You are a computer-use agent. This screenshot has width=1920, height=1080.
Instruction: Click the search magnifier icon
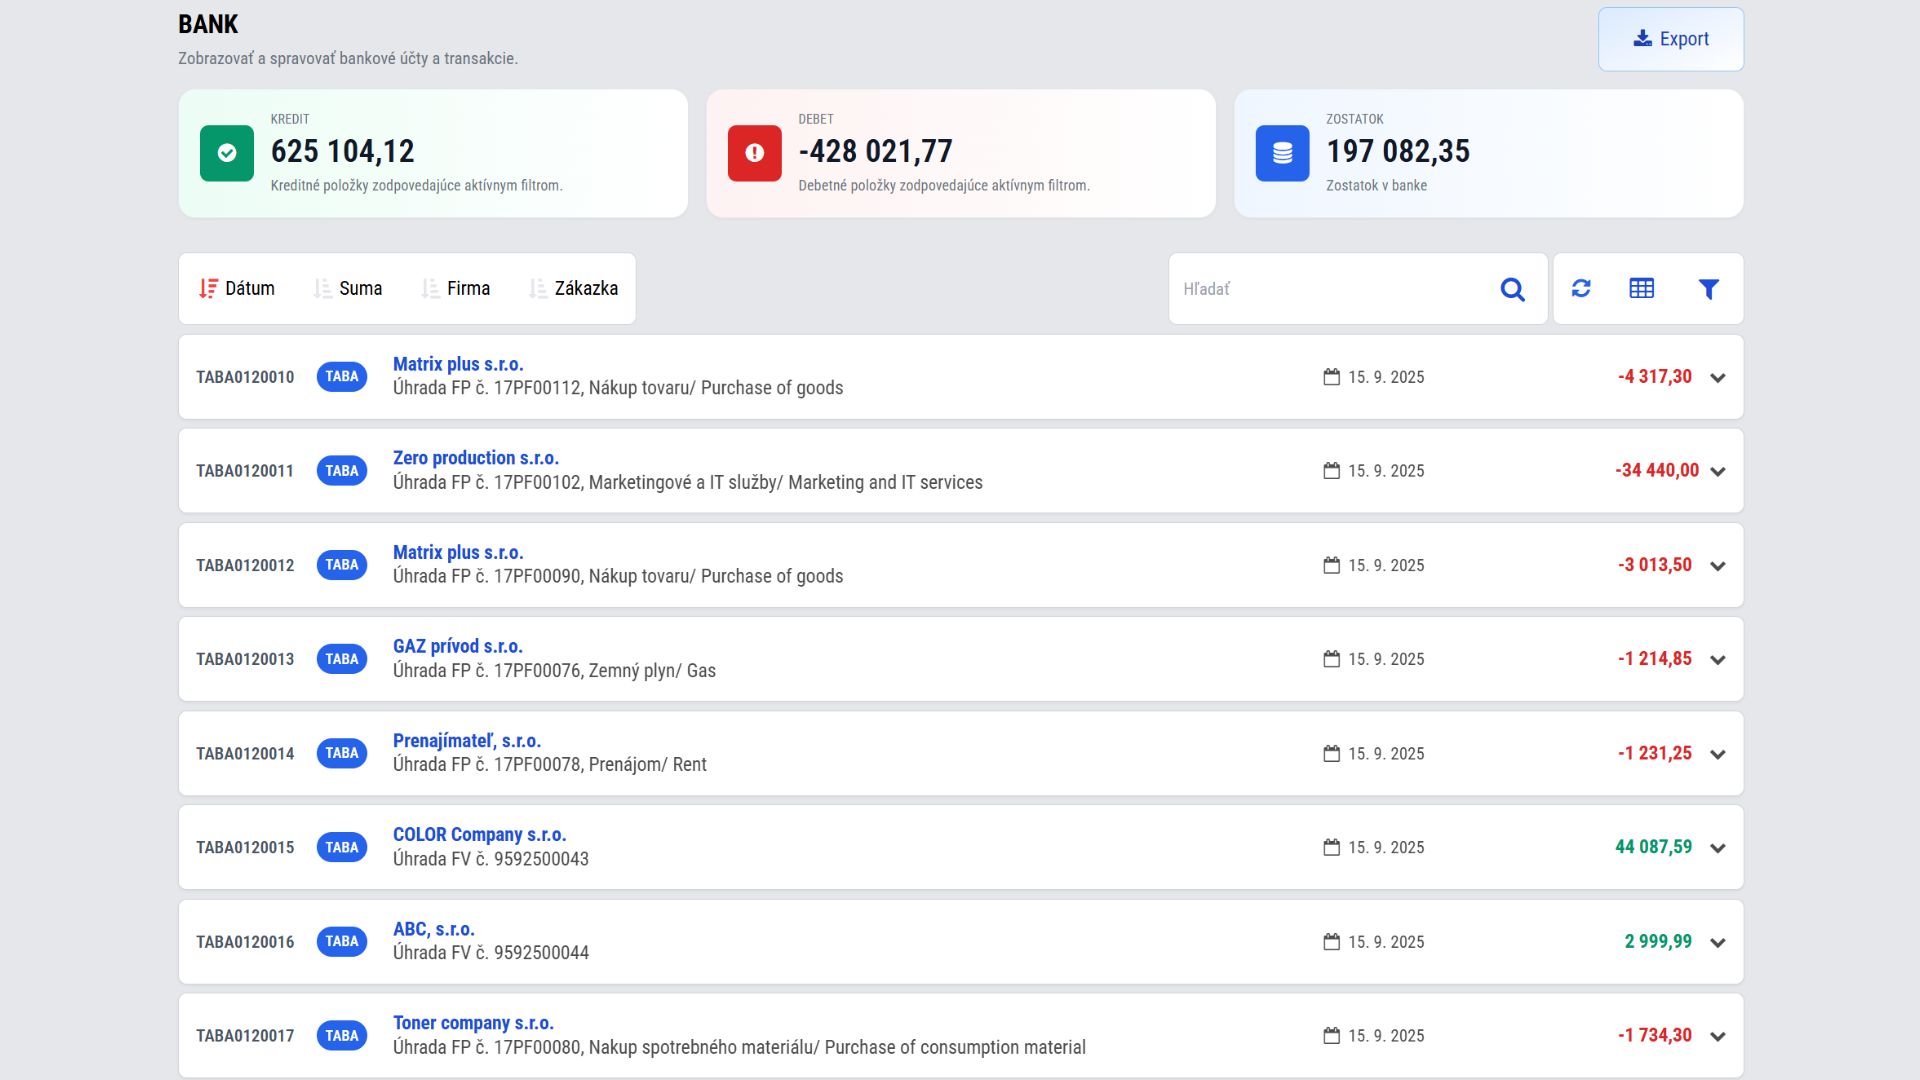(1512, 289)
